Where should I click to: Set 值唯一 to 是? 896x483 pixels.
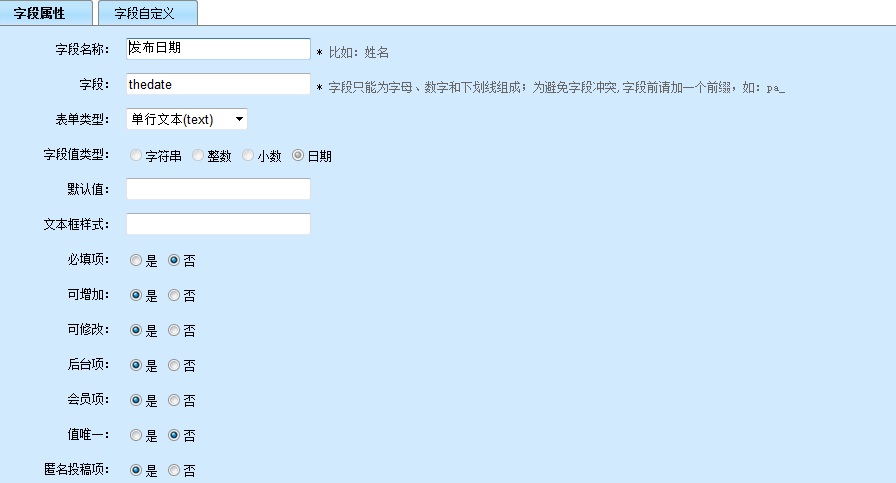(136, 436)
